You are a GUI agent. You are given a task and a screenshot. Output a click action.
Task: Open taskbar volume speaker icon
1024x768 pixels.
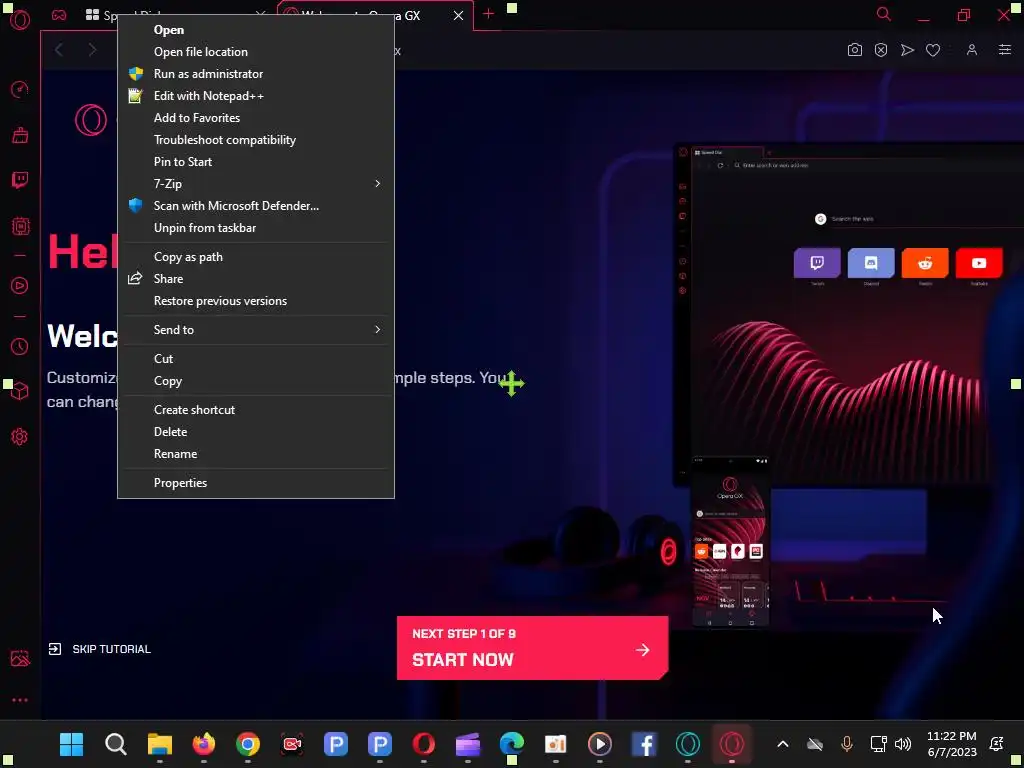coord(903,744)
